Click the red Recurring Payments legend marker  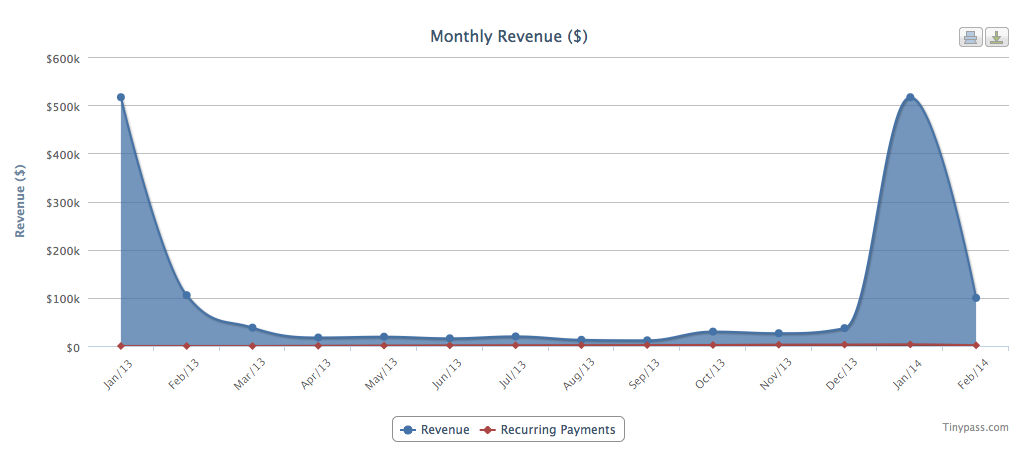point(488,430)
